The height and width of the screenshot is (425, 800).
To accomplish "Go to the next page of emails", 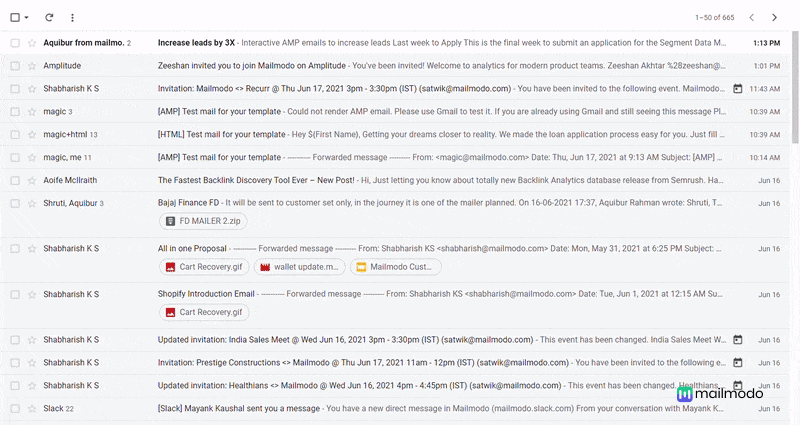I will click(774, 17).
